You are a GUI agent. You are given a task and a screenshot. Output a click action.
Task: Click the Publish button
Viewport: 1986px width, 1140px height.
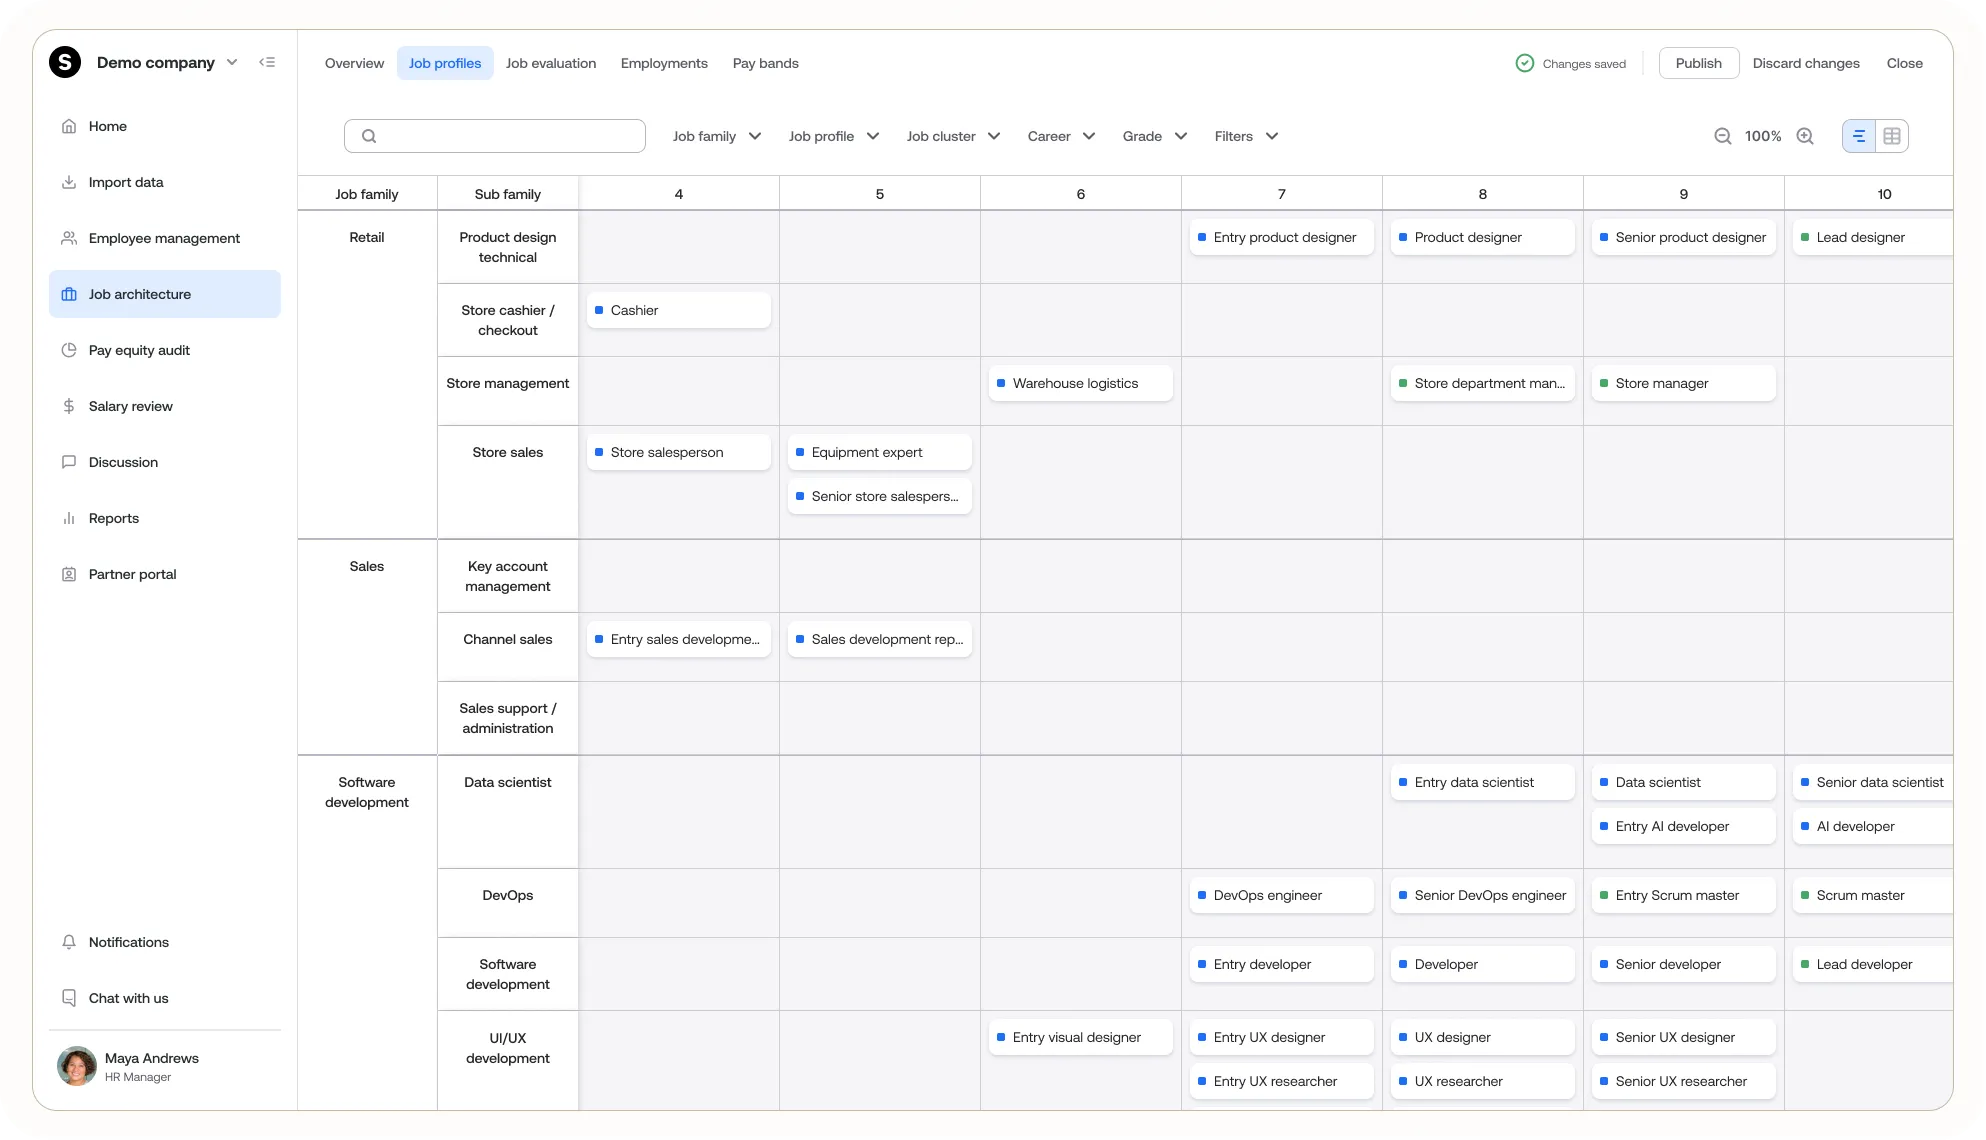pyautogui.click(x=1698, y=63)
